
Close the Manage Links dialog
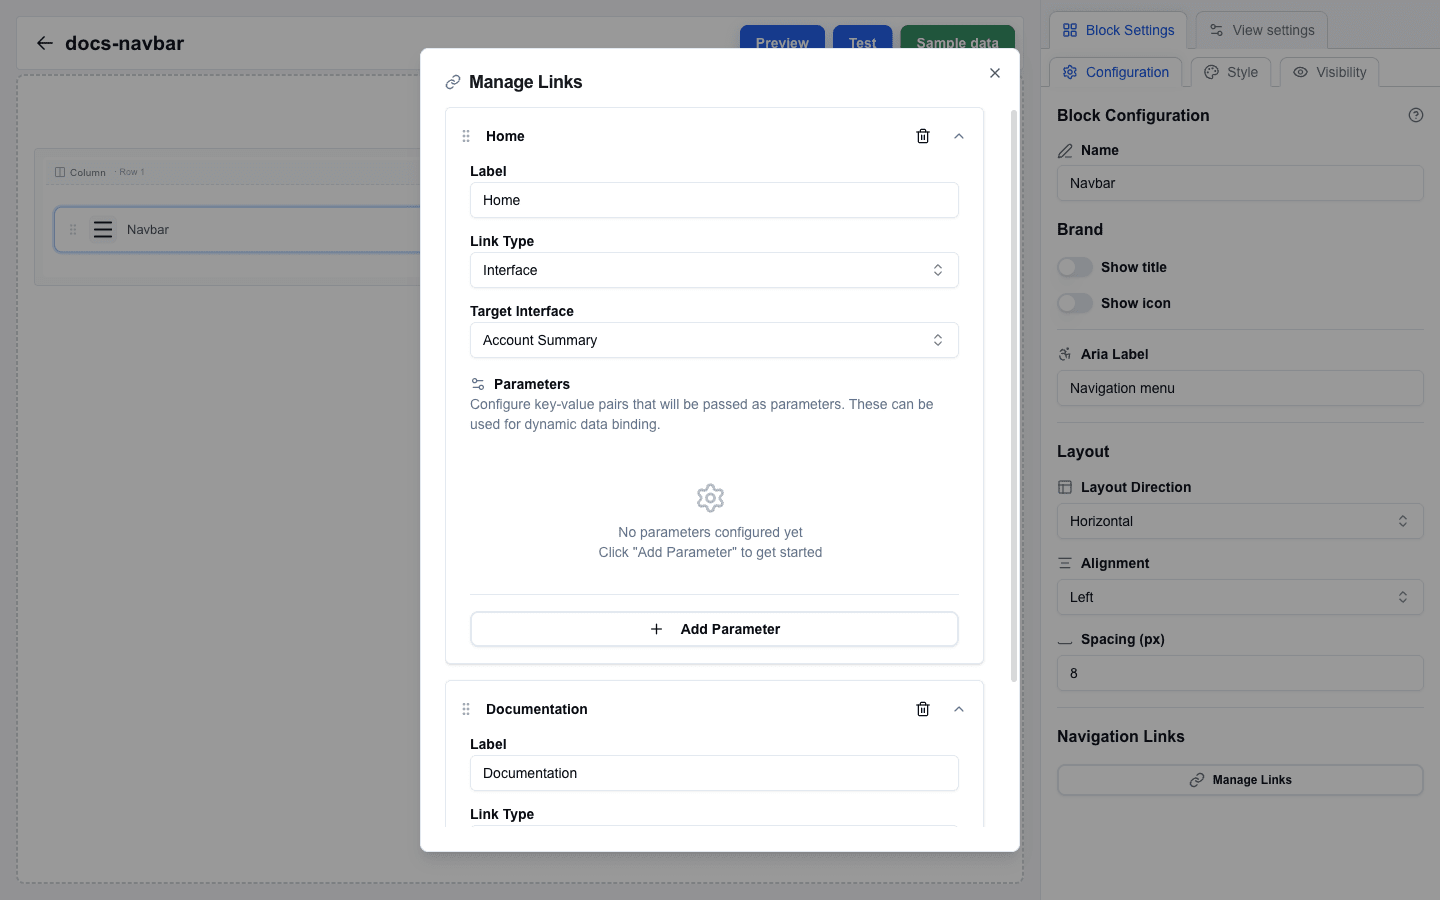tap(995, 73)
